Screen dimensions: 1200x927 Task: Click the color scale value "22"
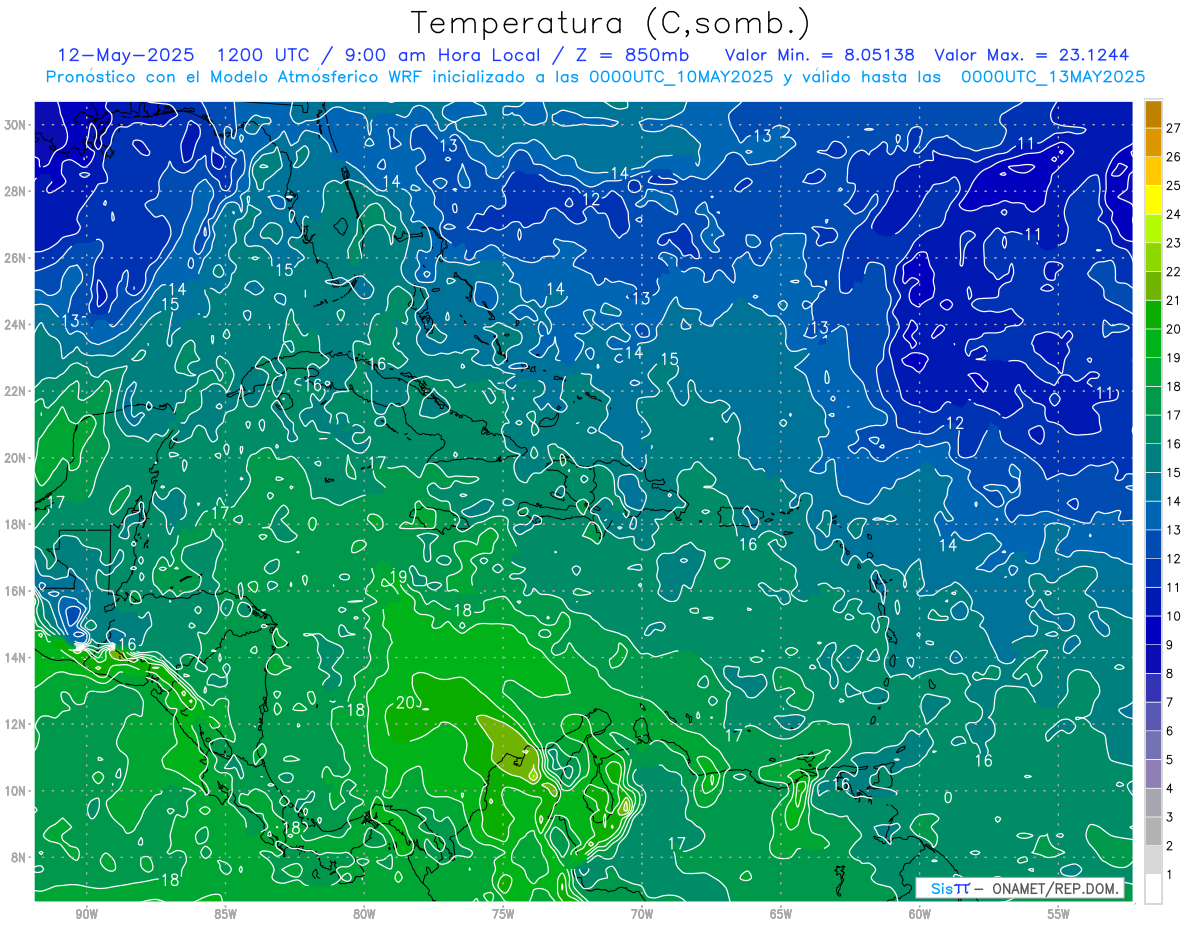click(1173, 272)
